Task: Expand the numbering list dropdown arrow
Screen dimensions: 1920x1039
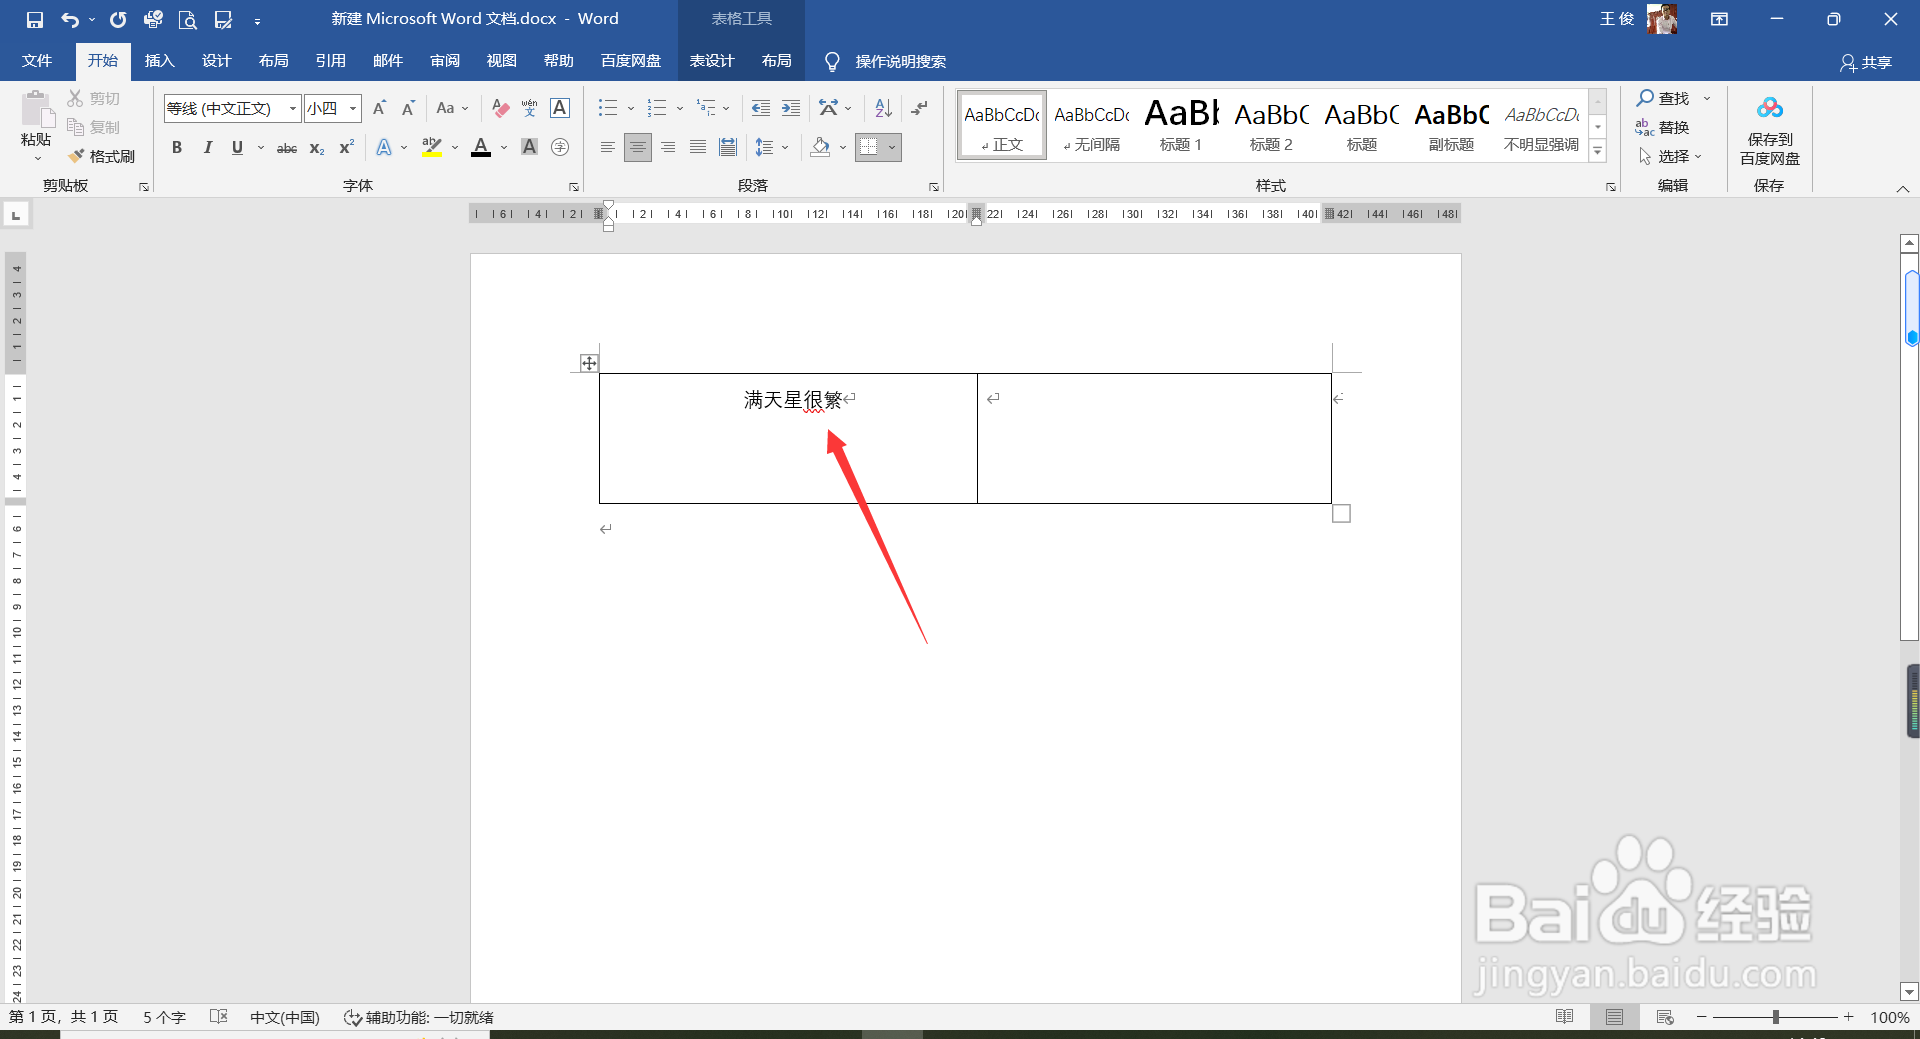Action: pos(680,108)
